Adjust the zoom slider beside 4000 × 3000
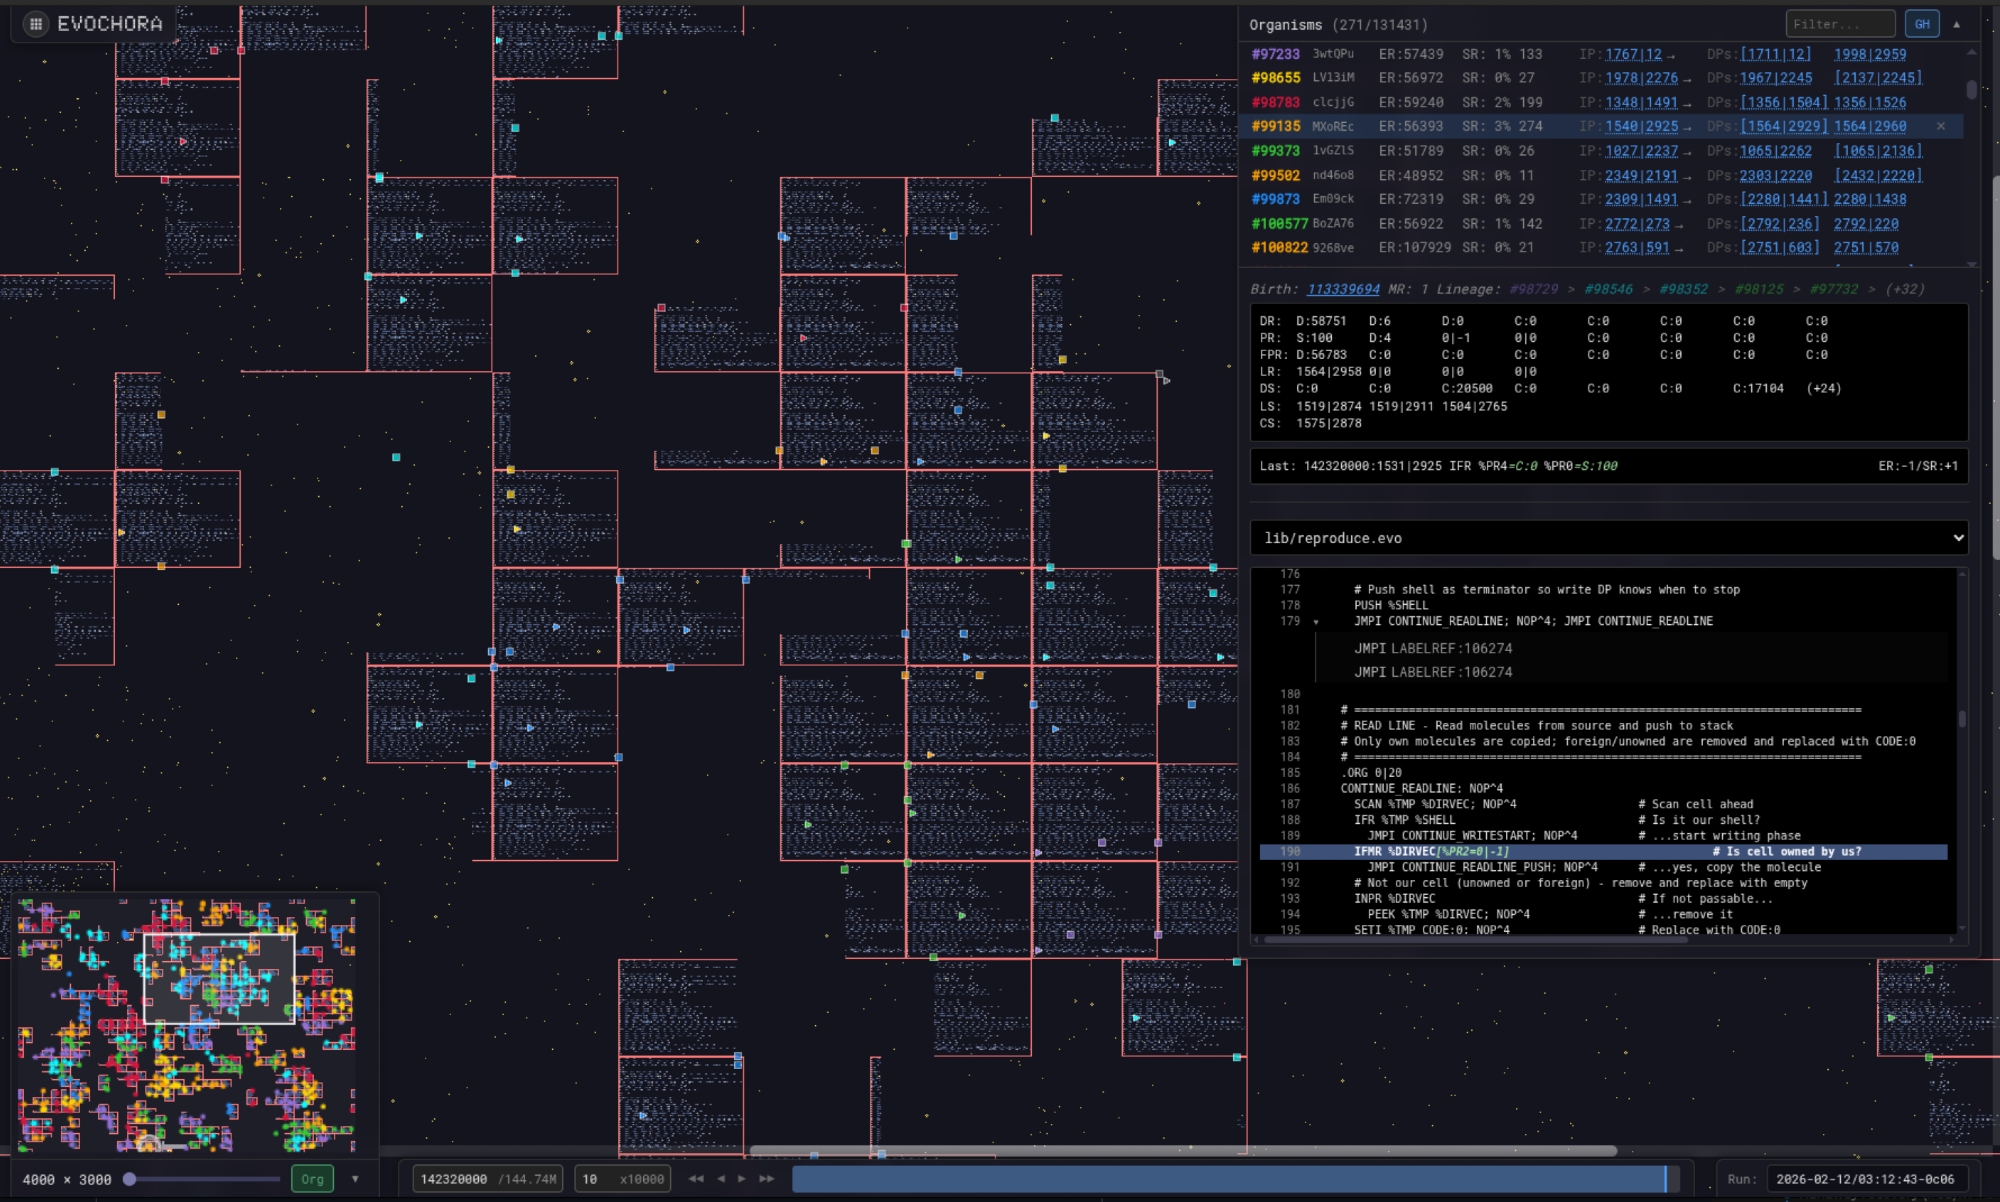This screenshot has width=2000, height=1202. click(x=130, y=1179)
